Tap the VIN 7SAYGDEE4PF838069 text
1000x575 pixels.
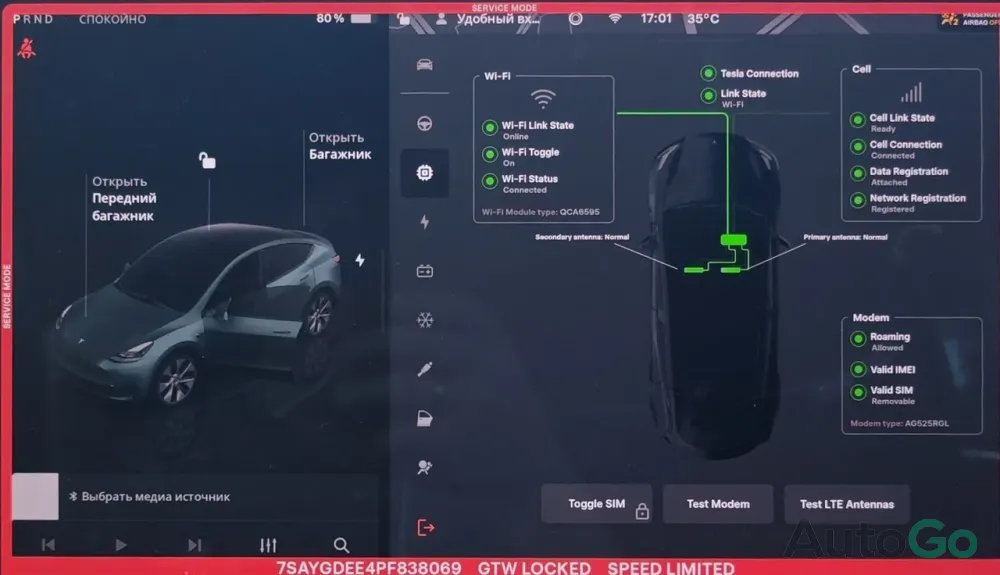point(369,567)
